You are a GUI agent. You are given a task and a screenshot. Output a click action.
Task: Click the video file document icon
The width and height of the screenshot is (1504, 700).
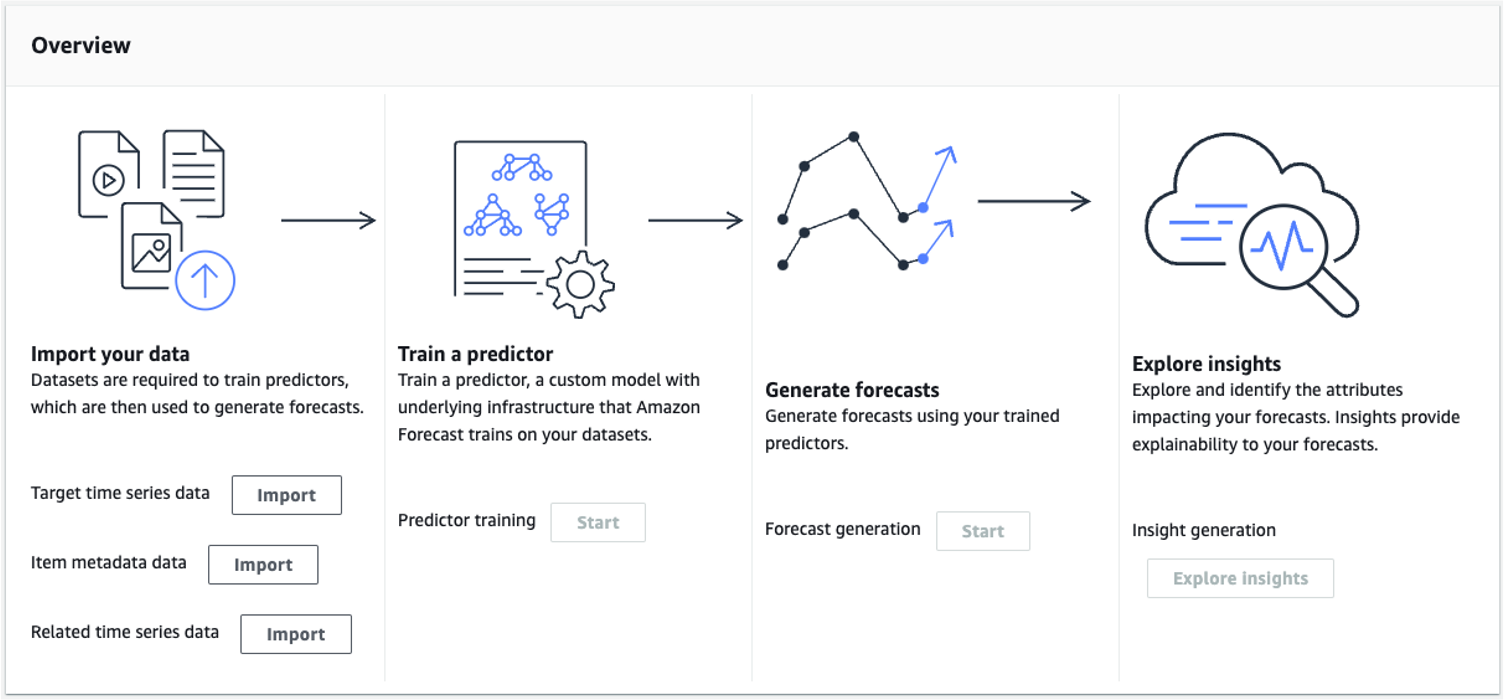(109, 174)
